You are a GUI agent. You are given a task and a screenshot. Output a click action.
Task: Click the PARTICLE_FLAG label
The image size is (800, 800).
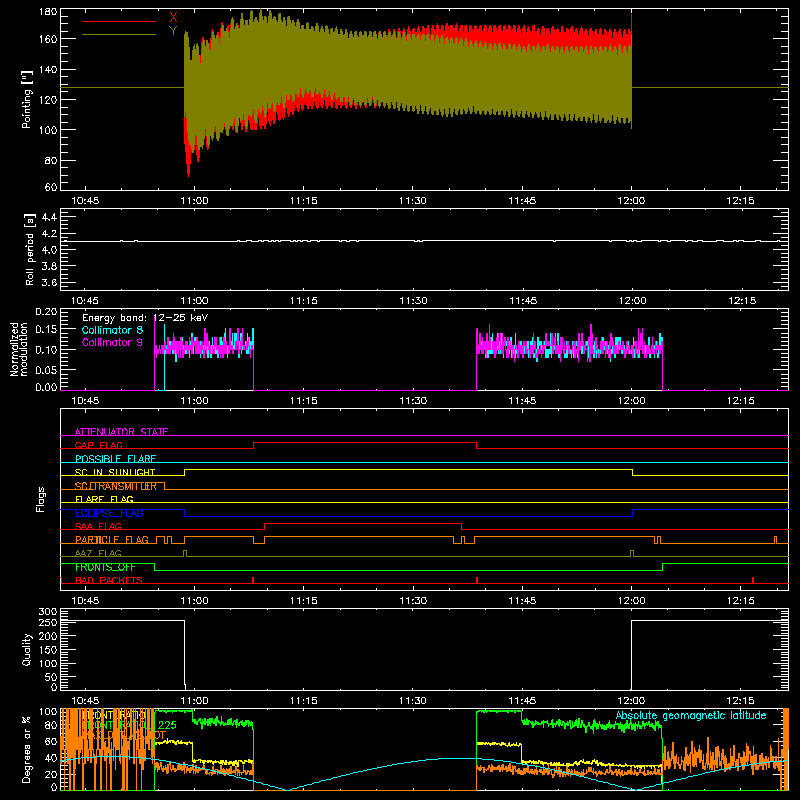coord(112,539)
